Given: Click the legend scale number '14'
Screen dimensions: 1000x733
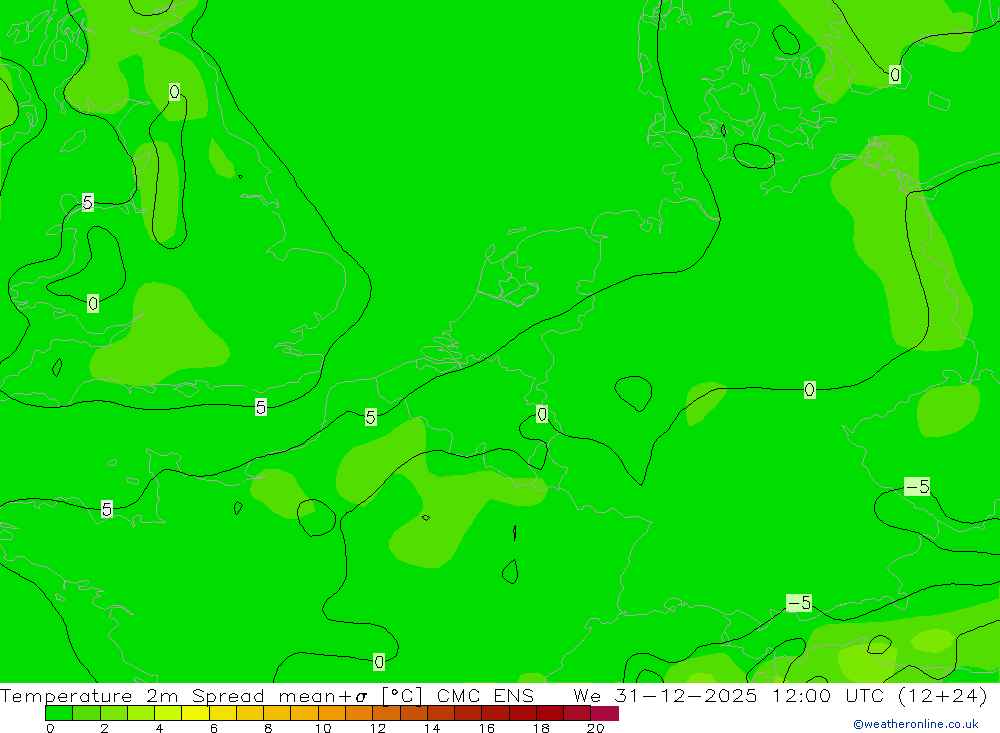Looking at the screenshot, I should 432,728.
